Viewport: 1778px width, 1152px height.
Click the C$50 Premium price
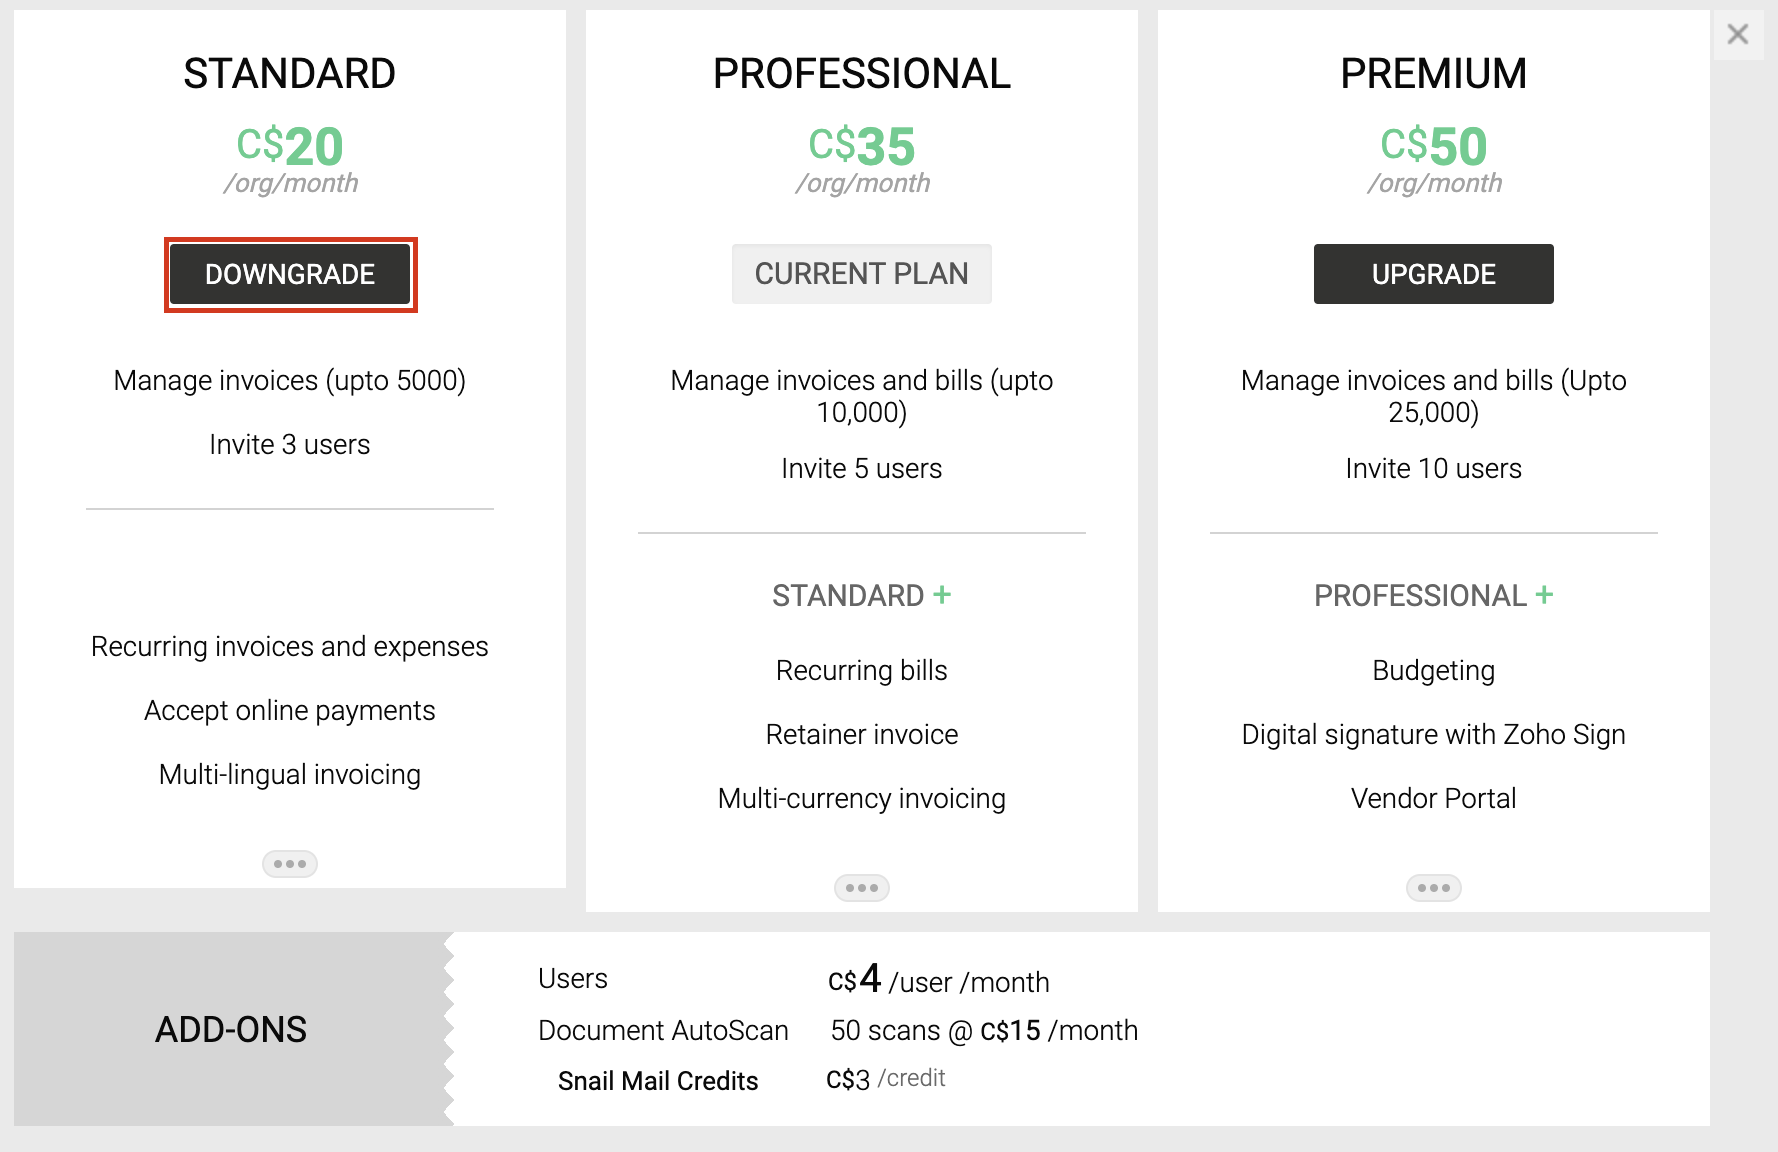tap(1433, 146)
